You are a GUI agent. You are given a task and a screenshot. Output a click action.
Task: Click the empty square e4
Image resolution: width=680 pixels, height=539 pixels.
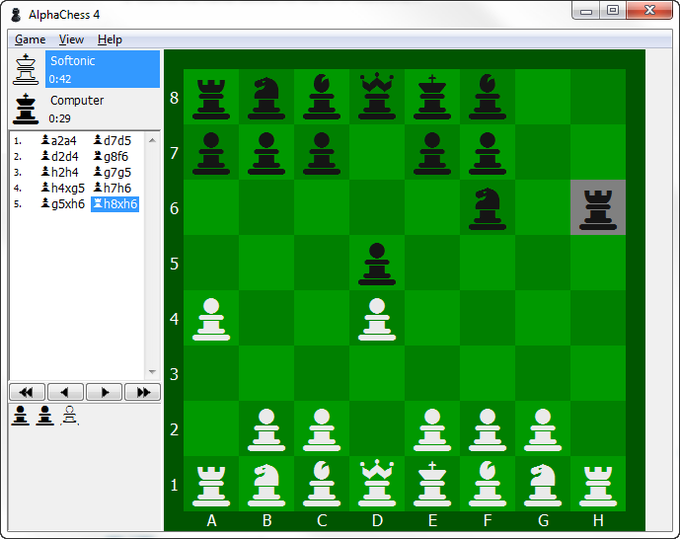pos(432,318)
